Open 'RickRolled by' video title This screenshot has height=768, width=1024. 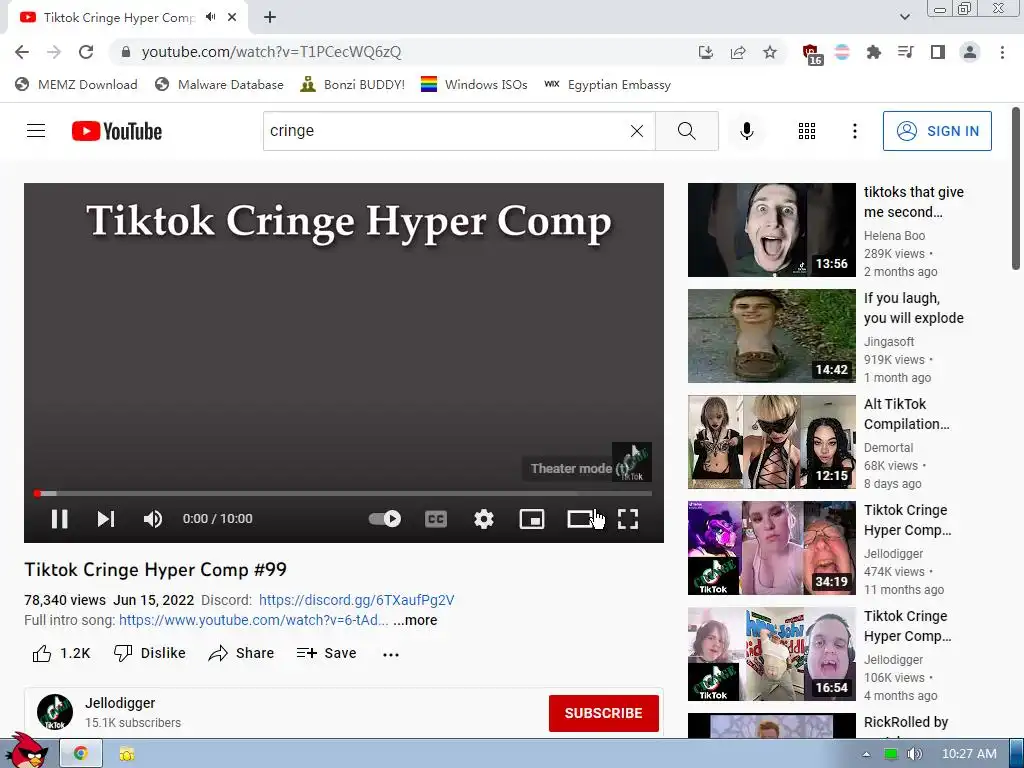click(x=906, y=722)
